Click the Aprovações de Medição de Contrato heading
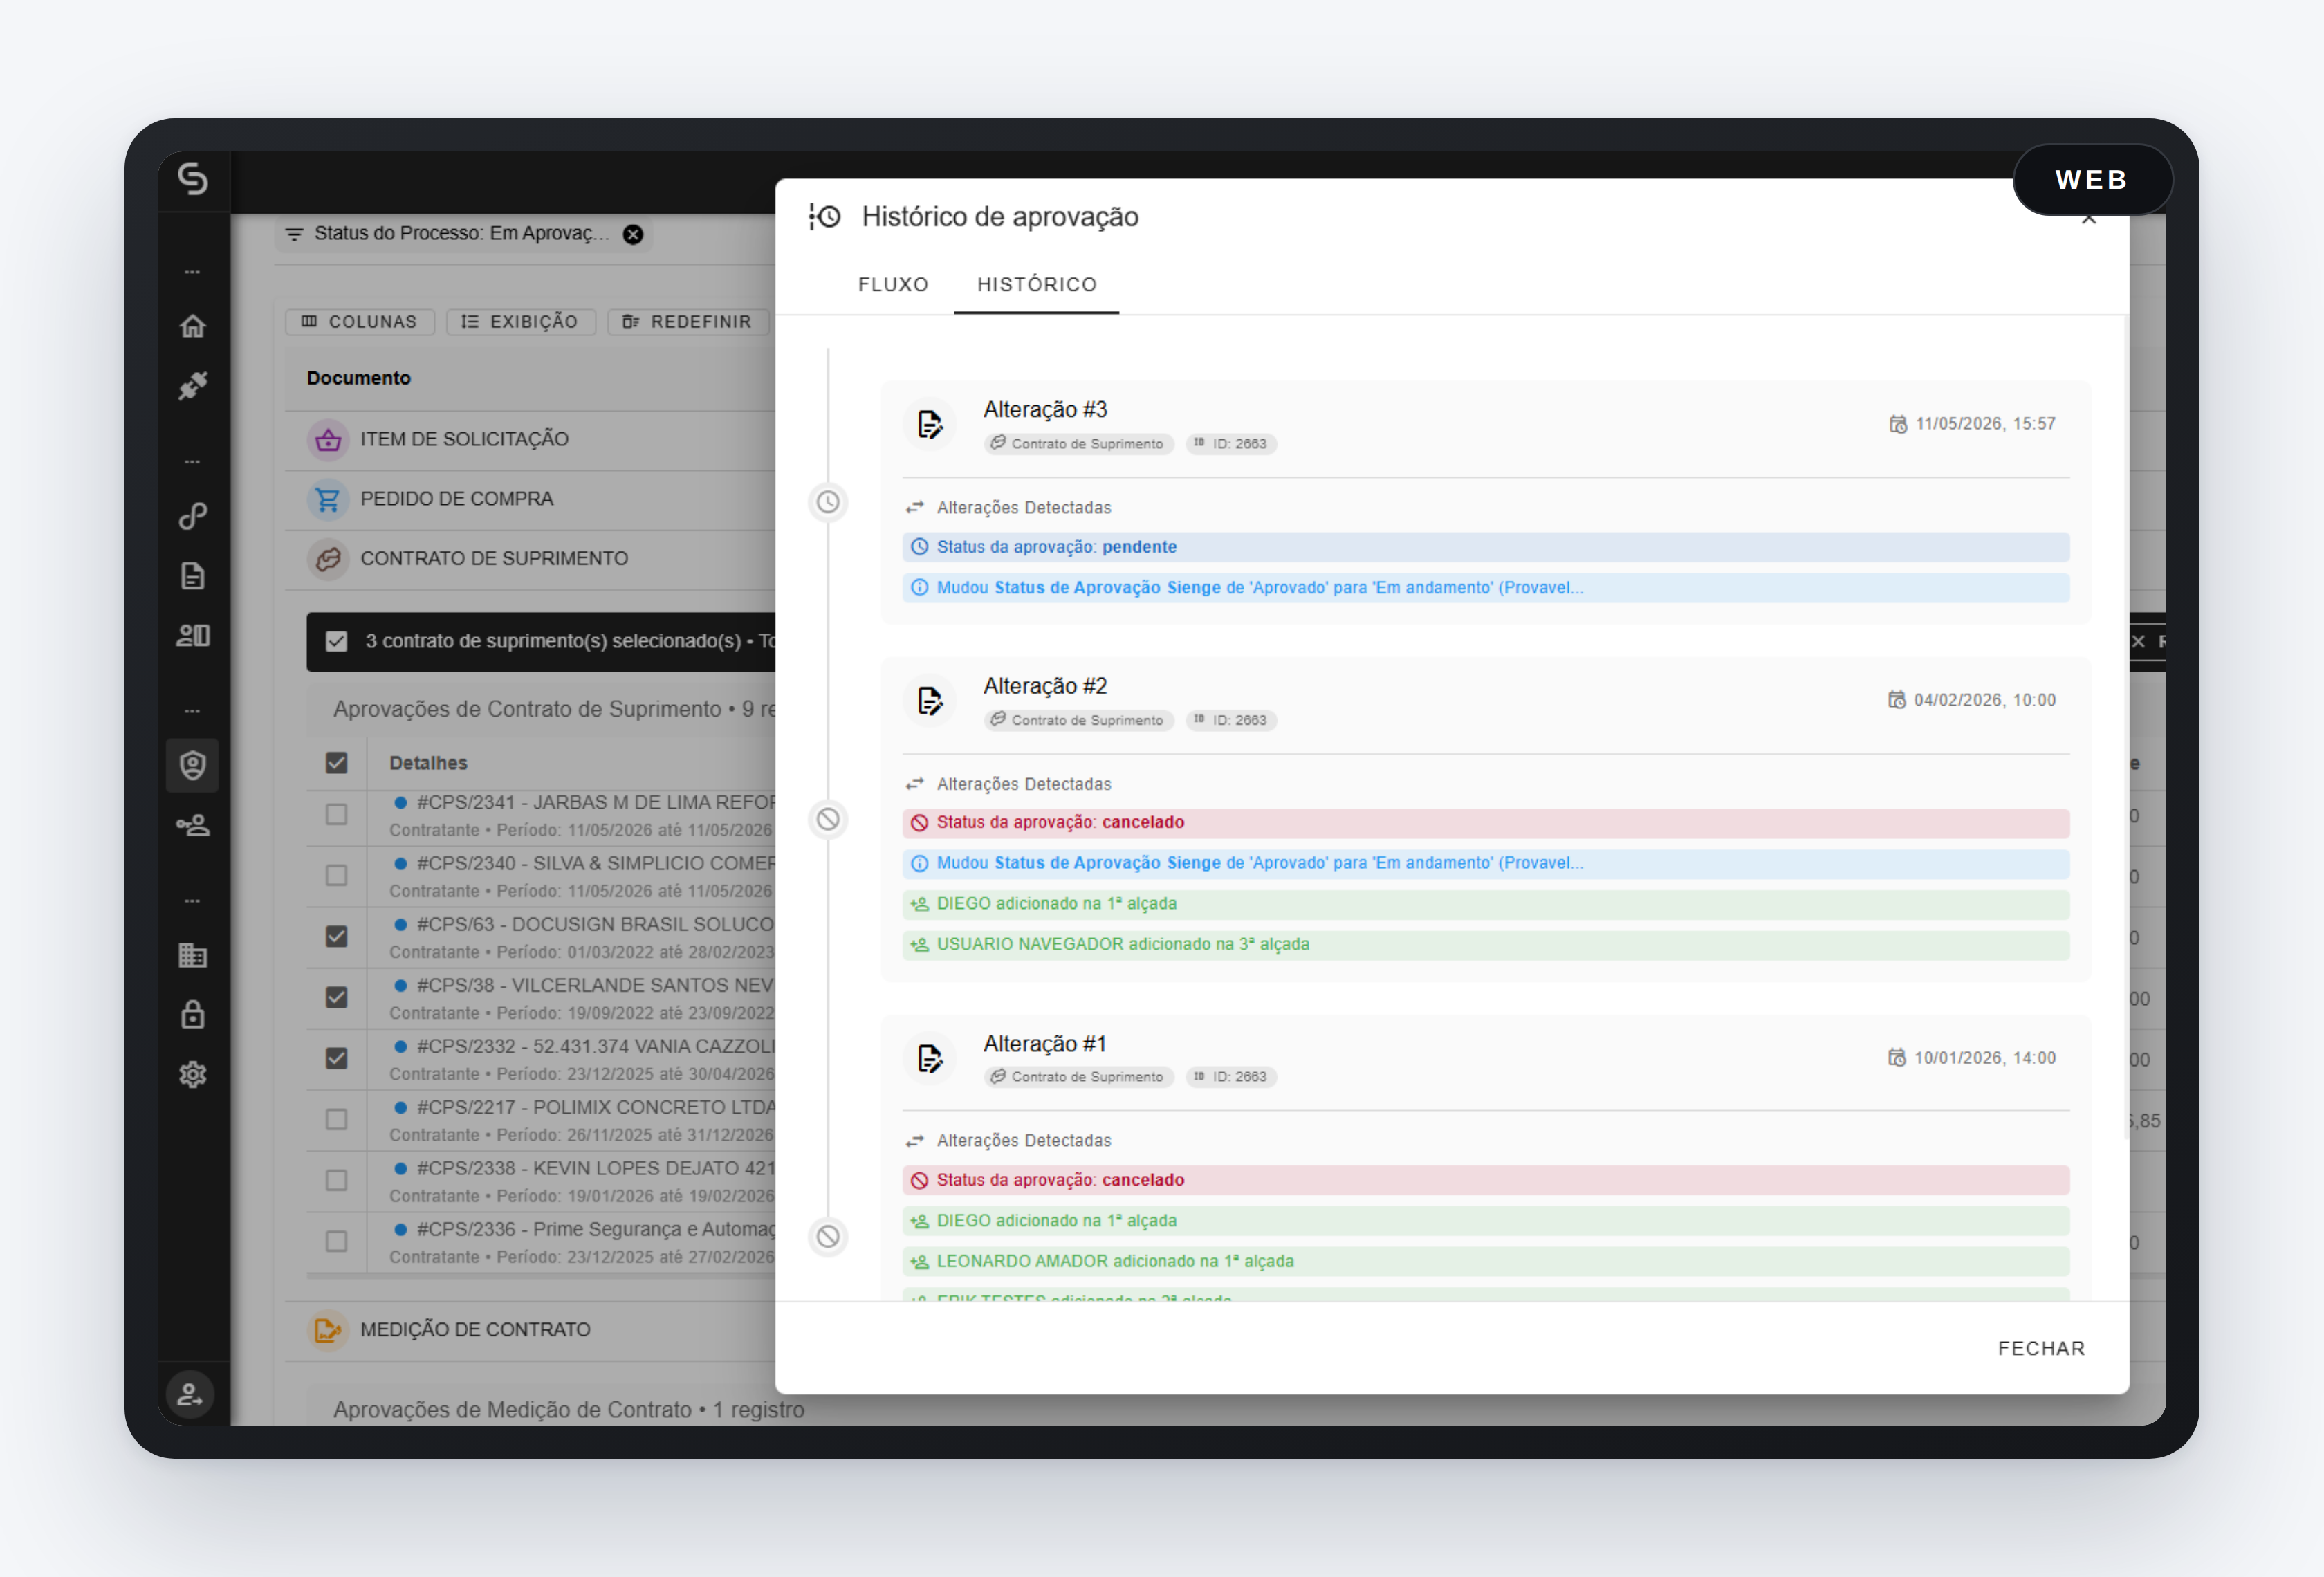Image resolution: width=2324 pixels, height=1577 pixels. [569, 1410]
